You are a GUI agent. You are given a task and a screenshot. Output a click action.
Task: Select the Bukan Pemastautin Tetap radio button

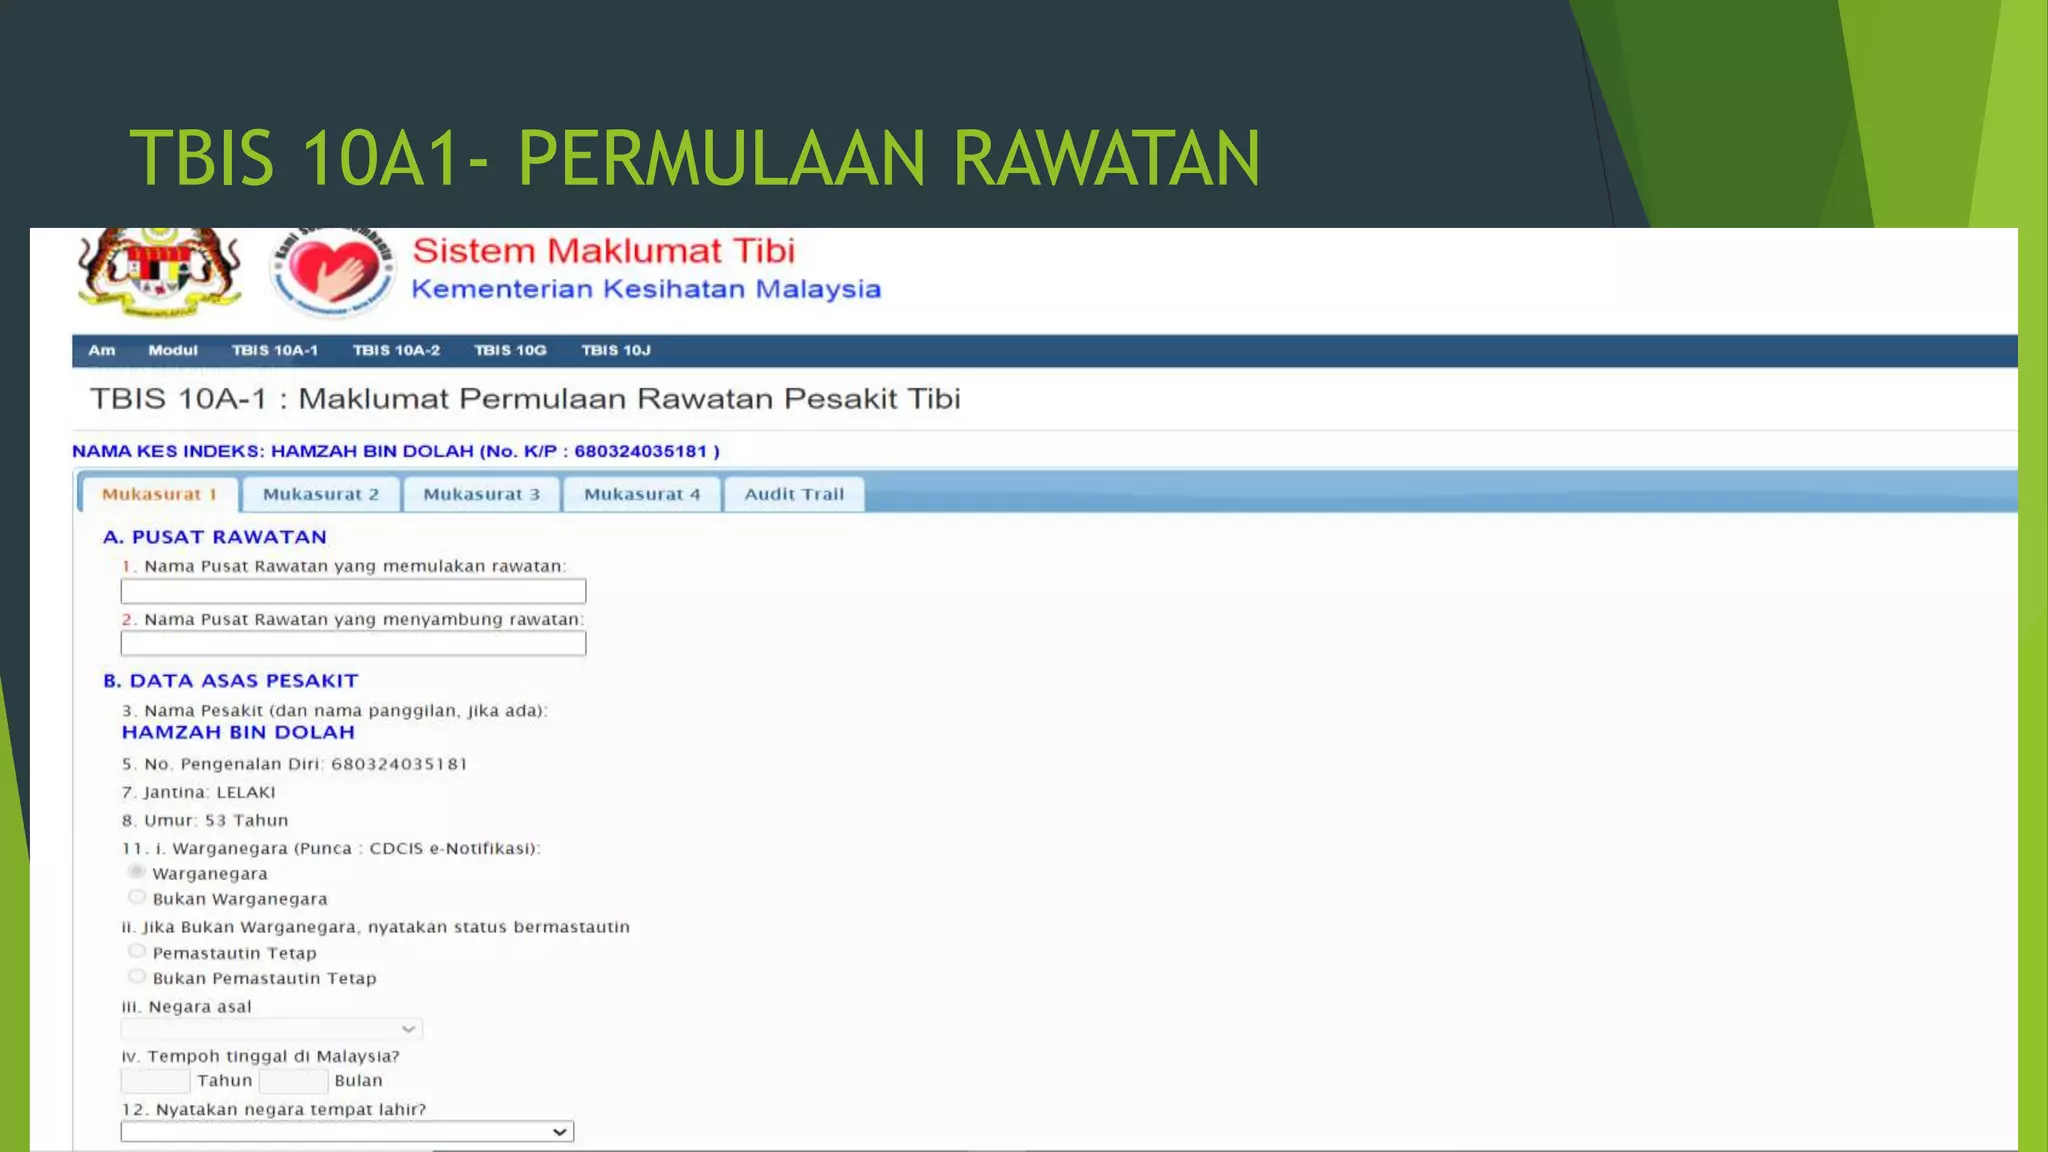click(137, 976)
